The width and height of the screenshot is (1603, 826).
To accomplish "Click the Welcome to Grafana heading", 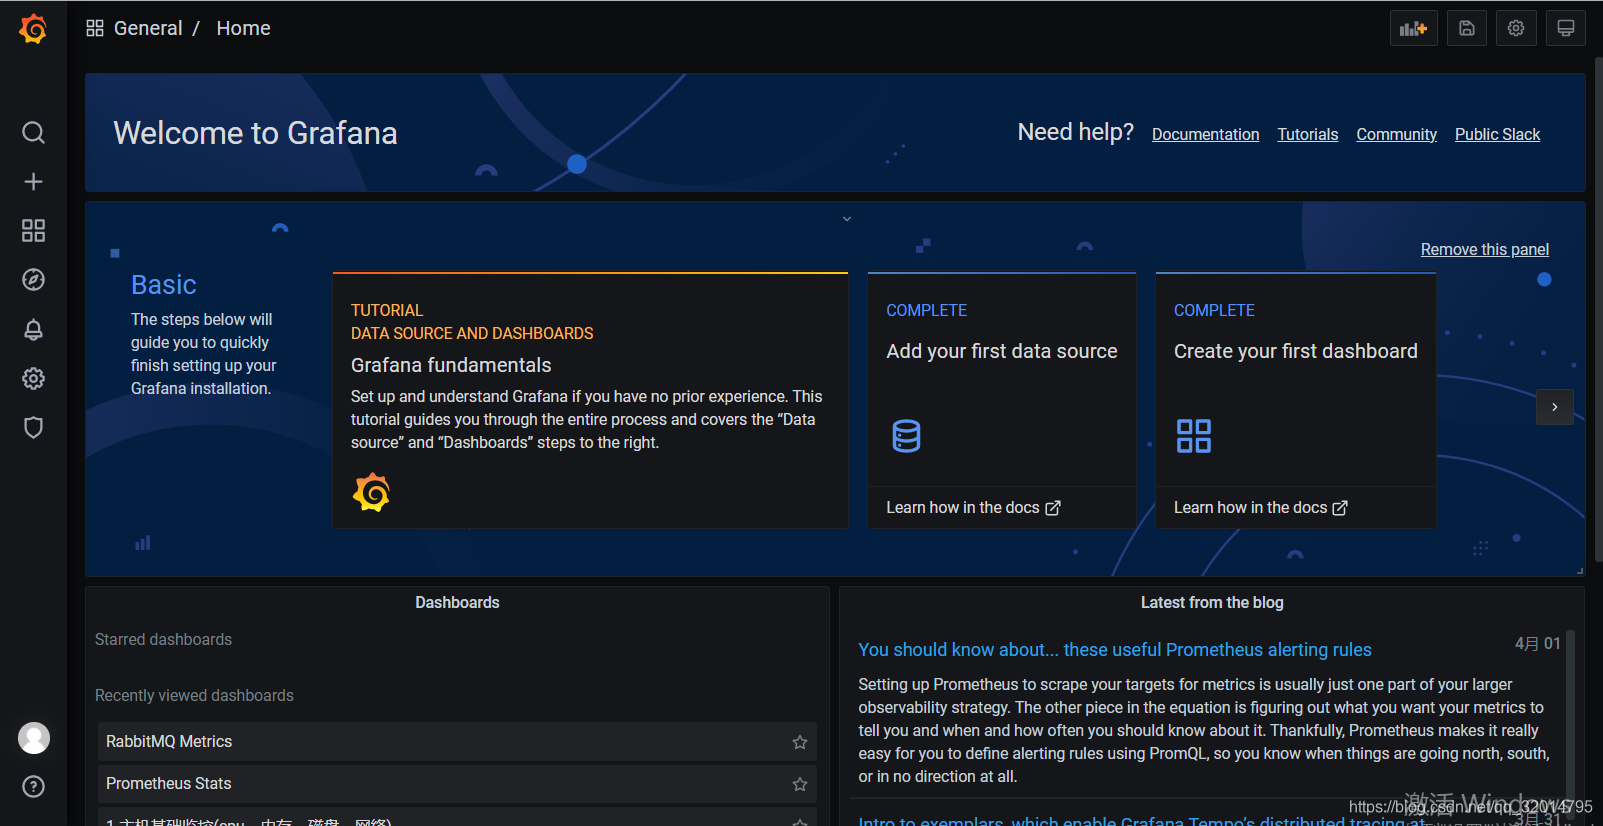I will pos(255,133).
